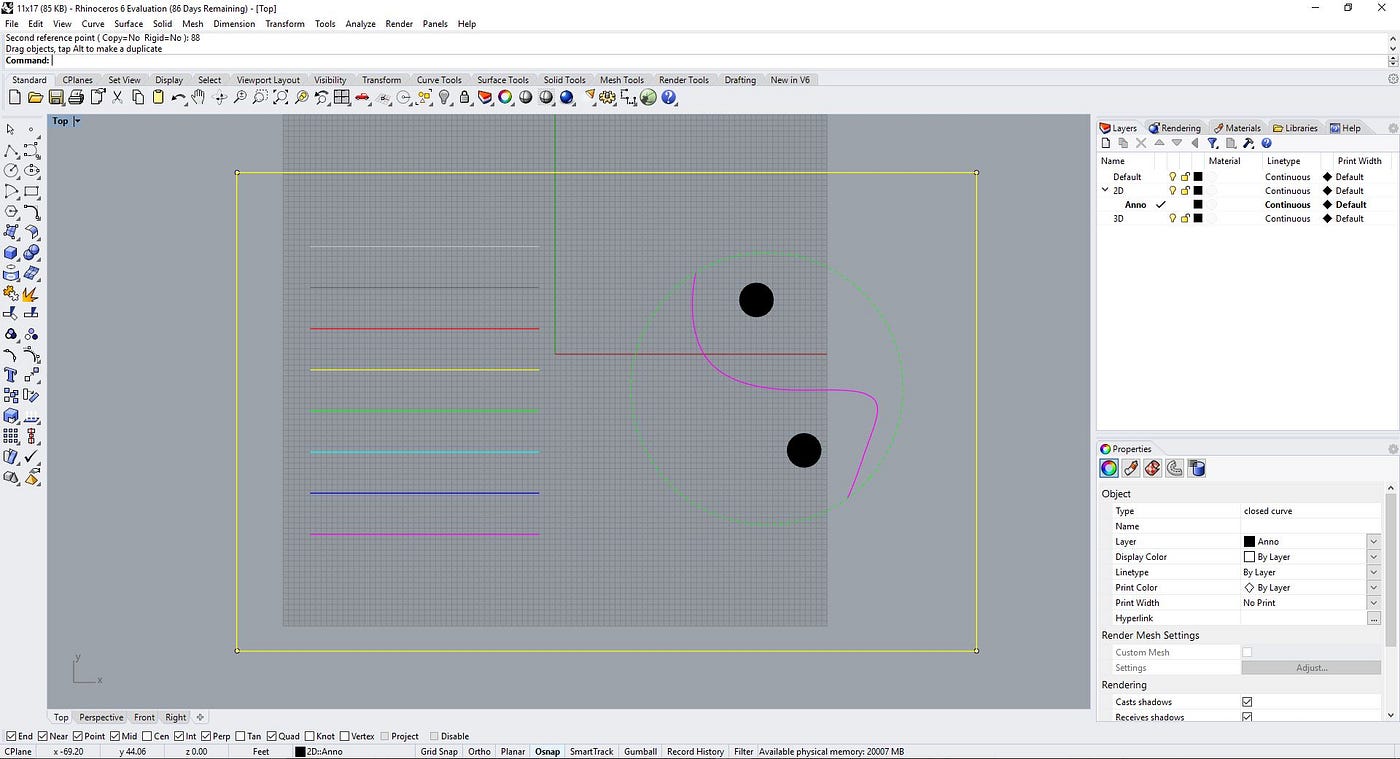Open the layer filter icon
This screenshot has width=1400, height=759.
[x=1211, y=142]
